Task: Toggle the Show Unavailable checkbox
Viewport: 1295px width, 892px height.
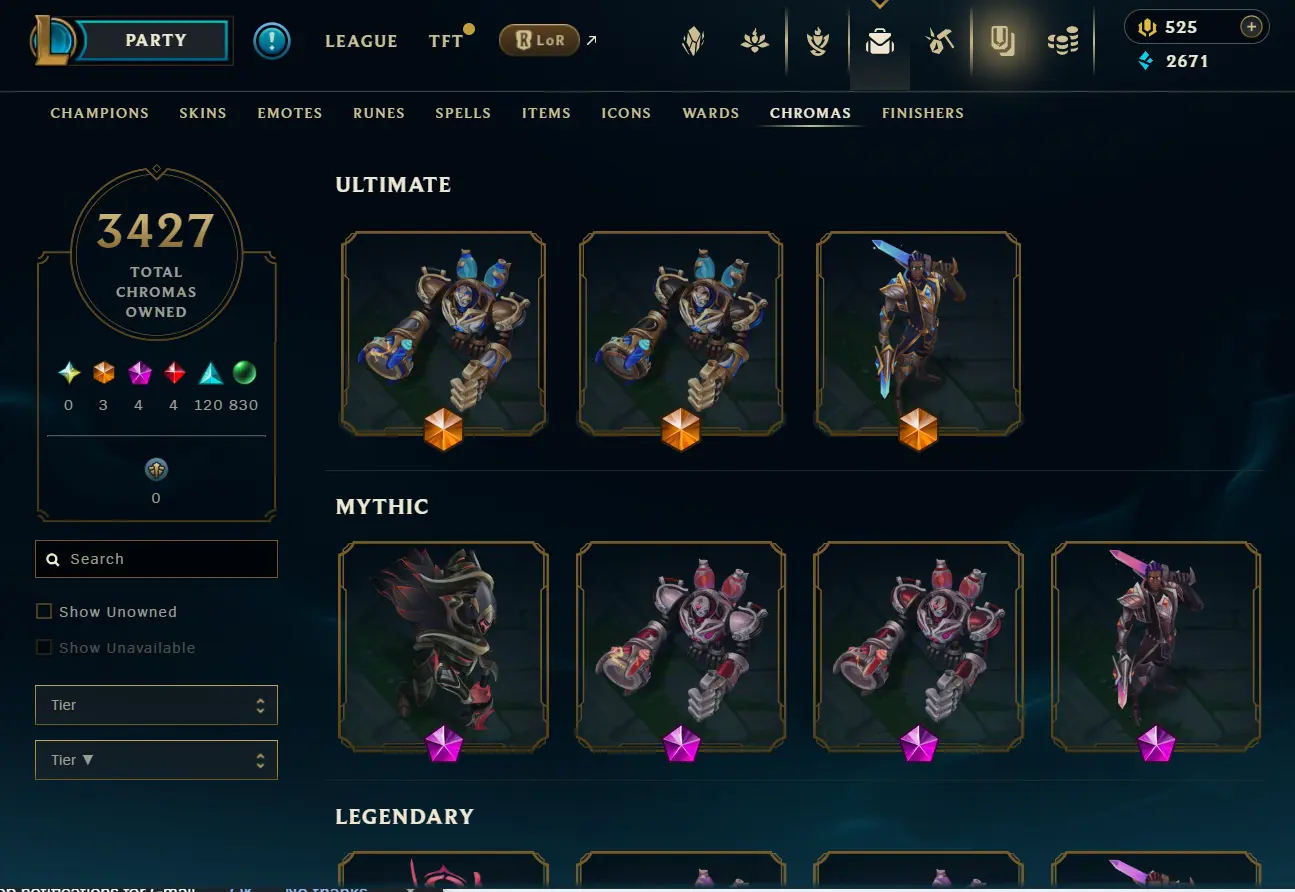Action: click(x=44, y=647)
